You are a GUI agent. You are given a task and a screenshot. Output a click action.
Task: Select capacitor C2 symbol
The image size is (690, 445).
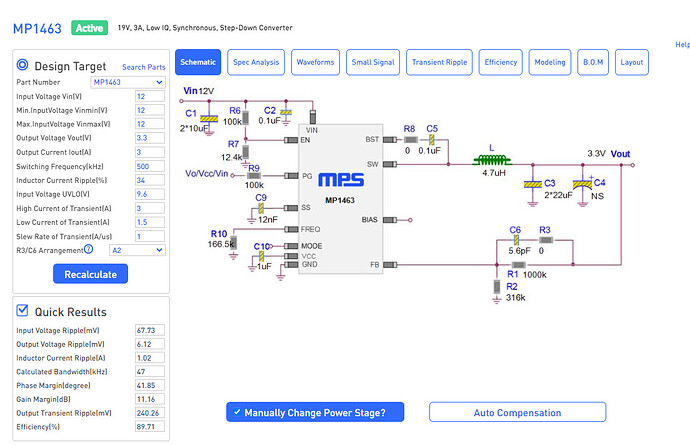tap(286, 113)
